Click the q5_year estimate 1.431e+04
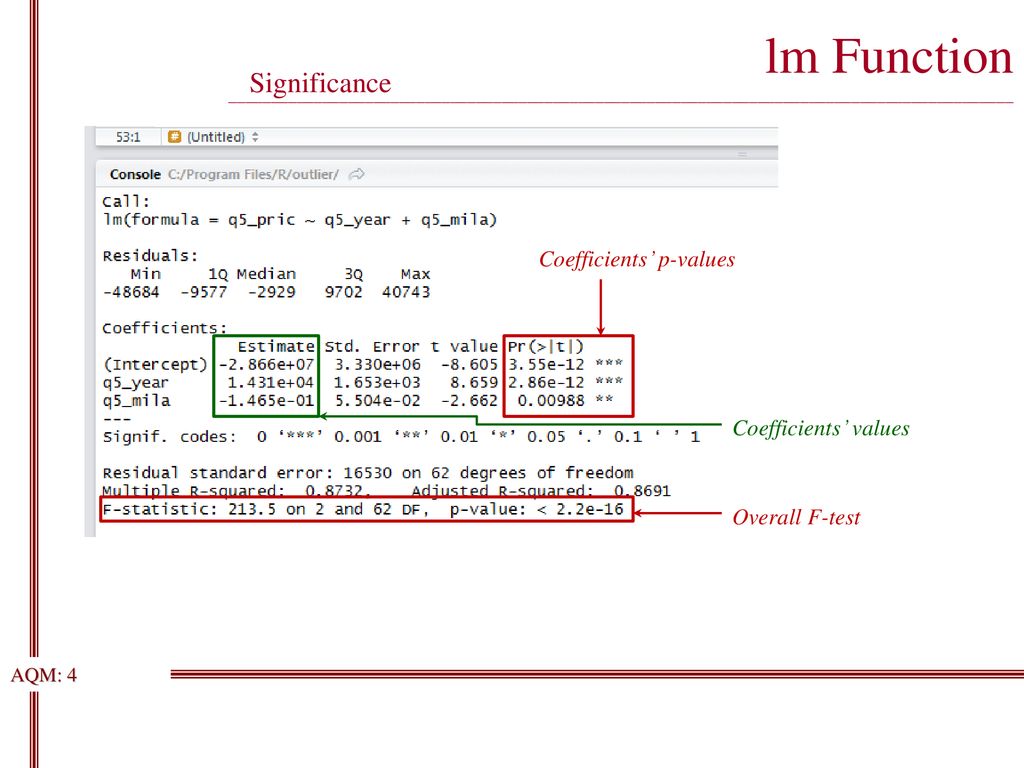Viewport: 1024px width, 768px height. coord(270,383)
